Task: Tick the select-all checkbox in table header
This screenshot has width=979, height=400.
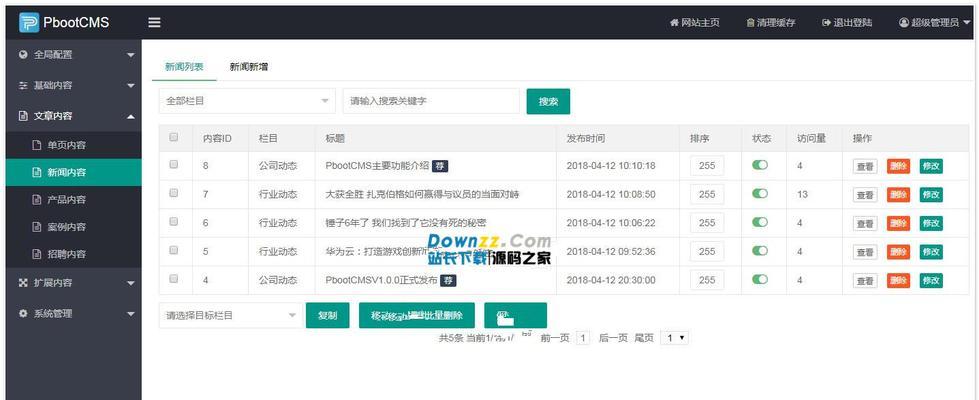Action: click(174, 137)
